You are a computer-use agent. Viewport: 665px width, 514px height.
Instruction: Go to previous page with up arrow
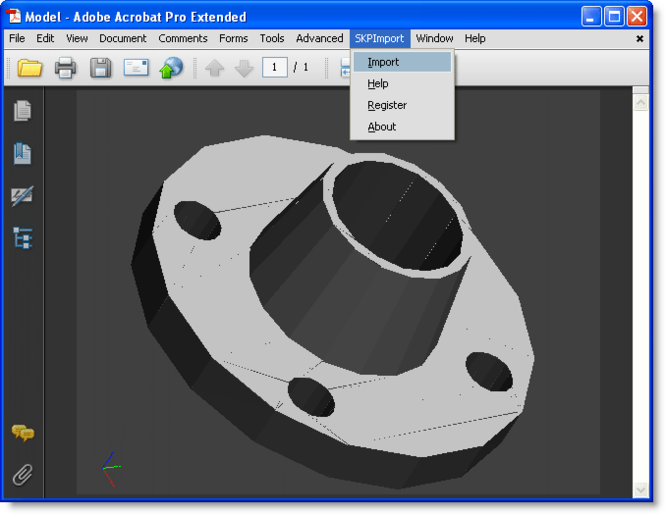click(x=215, y=68)
